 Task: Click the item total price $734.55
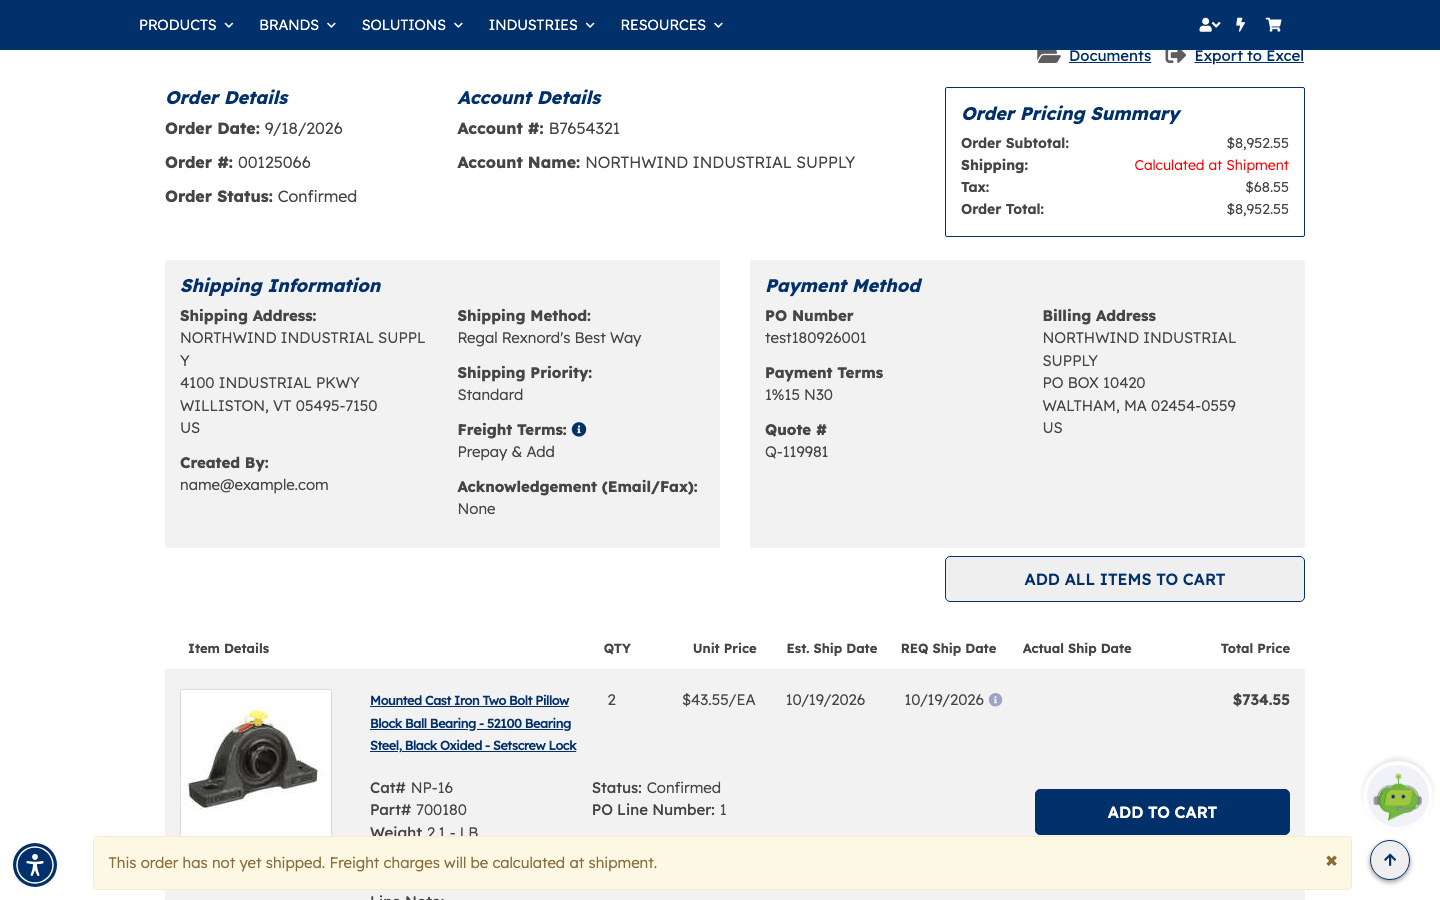(1261, 700)
